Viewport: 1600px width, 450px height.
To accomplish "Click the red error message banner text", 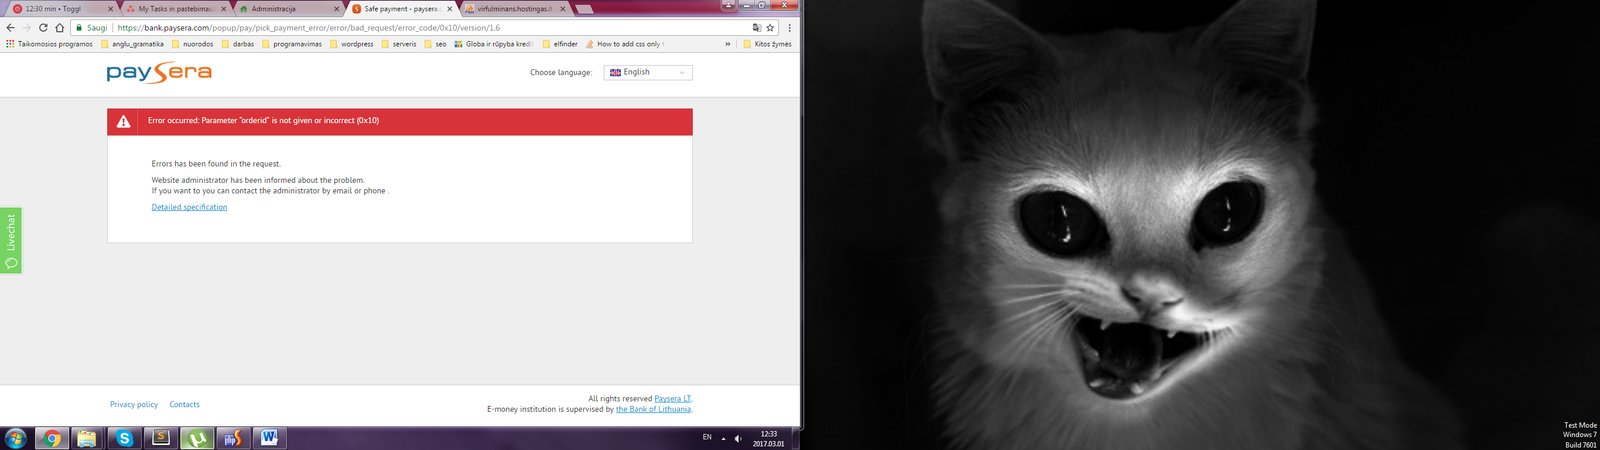I will pyautogui.click(x=263, y=121).
